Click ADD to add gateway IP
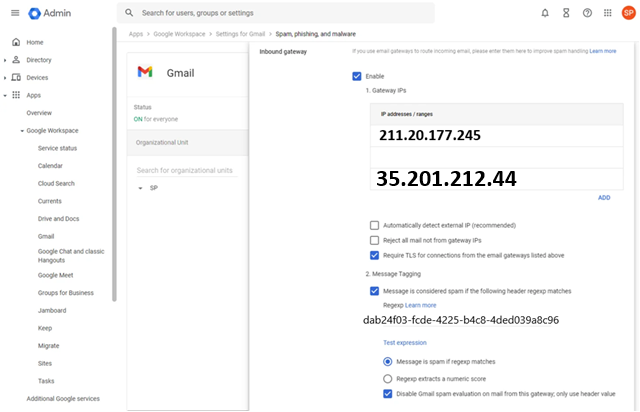Screen dimensions: 640x412 [604, 198]
